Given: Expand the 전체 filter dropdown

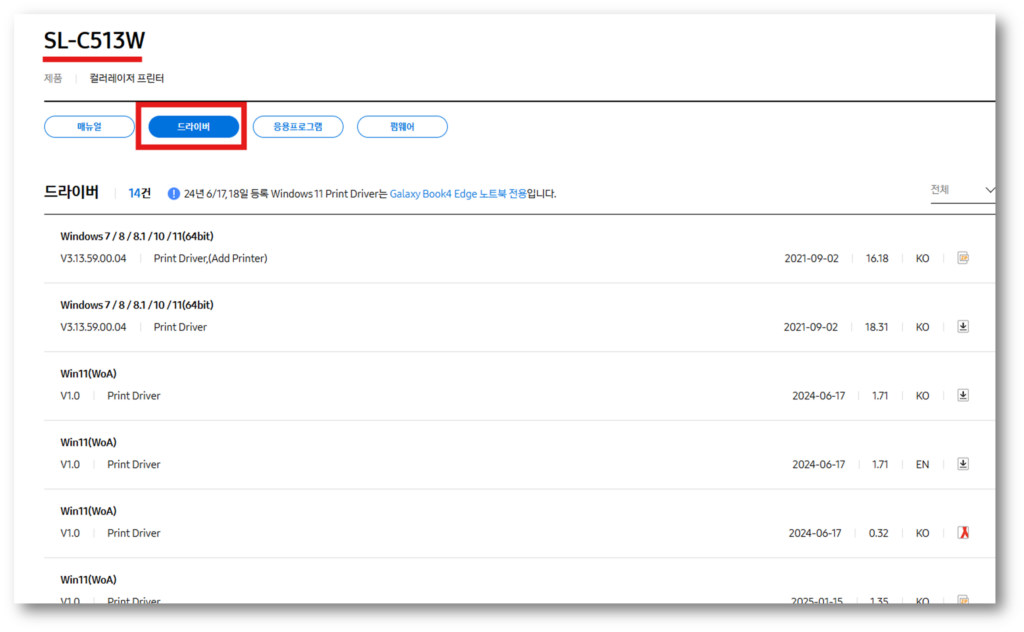Looking at the screenshot, I should coord(963,190).
